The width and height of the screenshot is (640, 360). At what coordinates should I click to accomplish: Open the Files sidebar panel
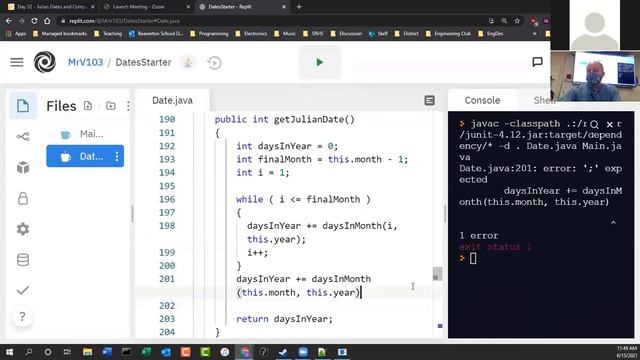(23, 106)
